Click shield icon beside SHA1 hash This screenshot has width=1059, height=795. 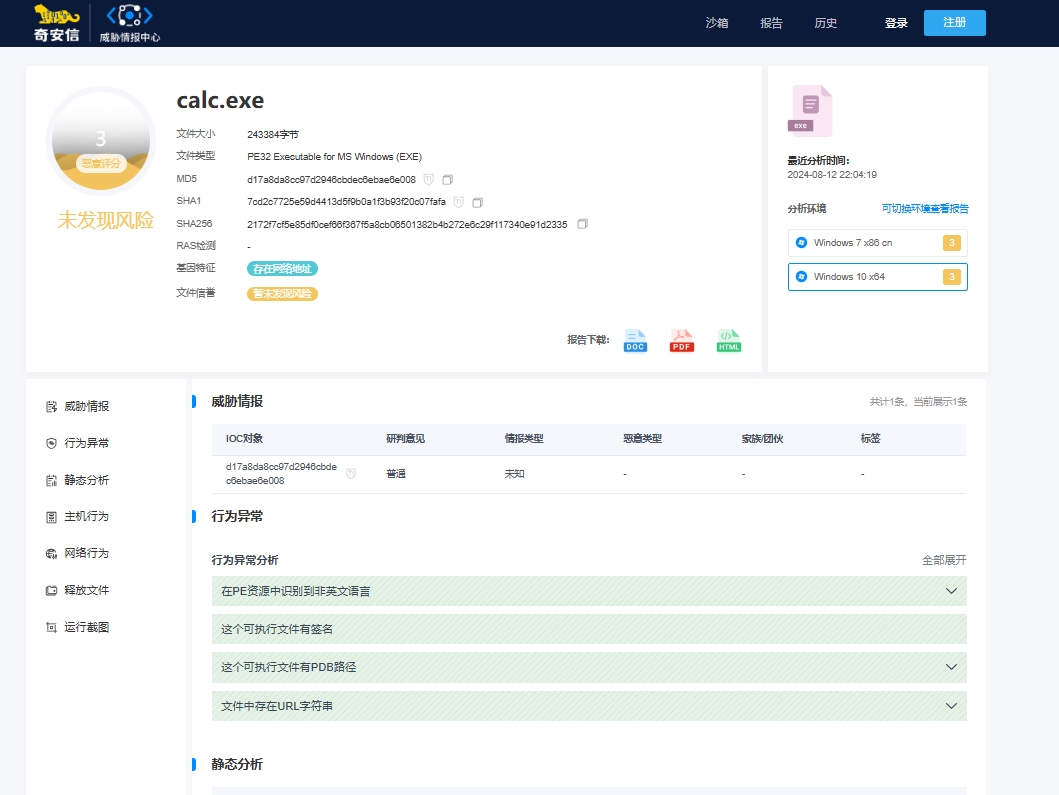(459, 203)
